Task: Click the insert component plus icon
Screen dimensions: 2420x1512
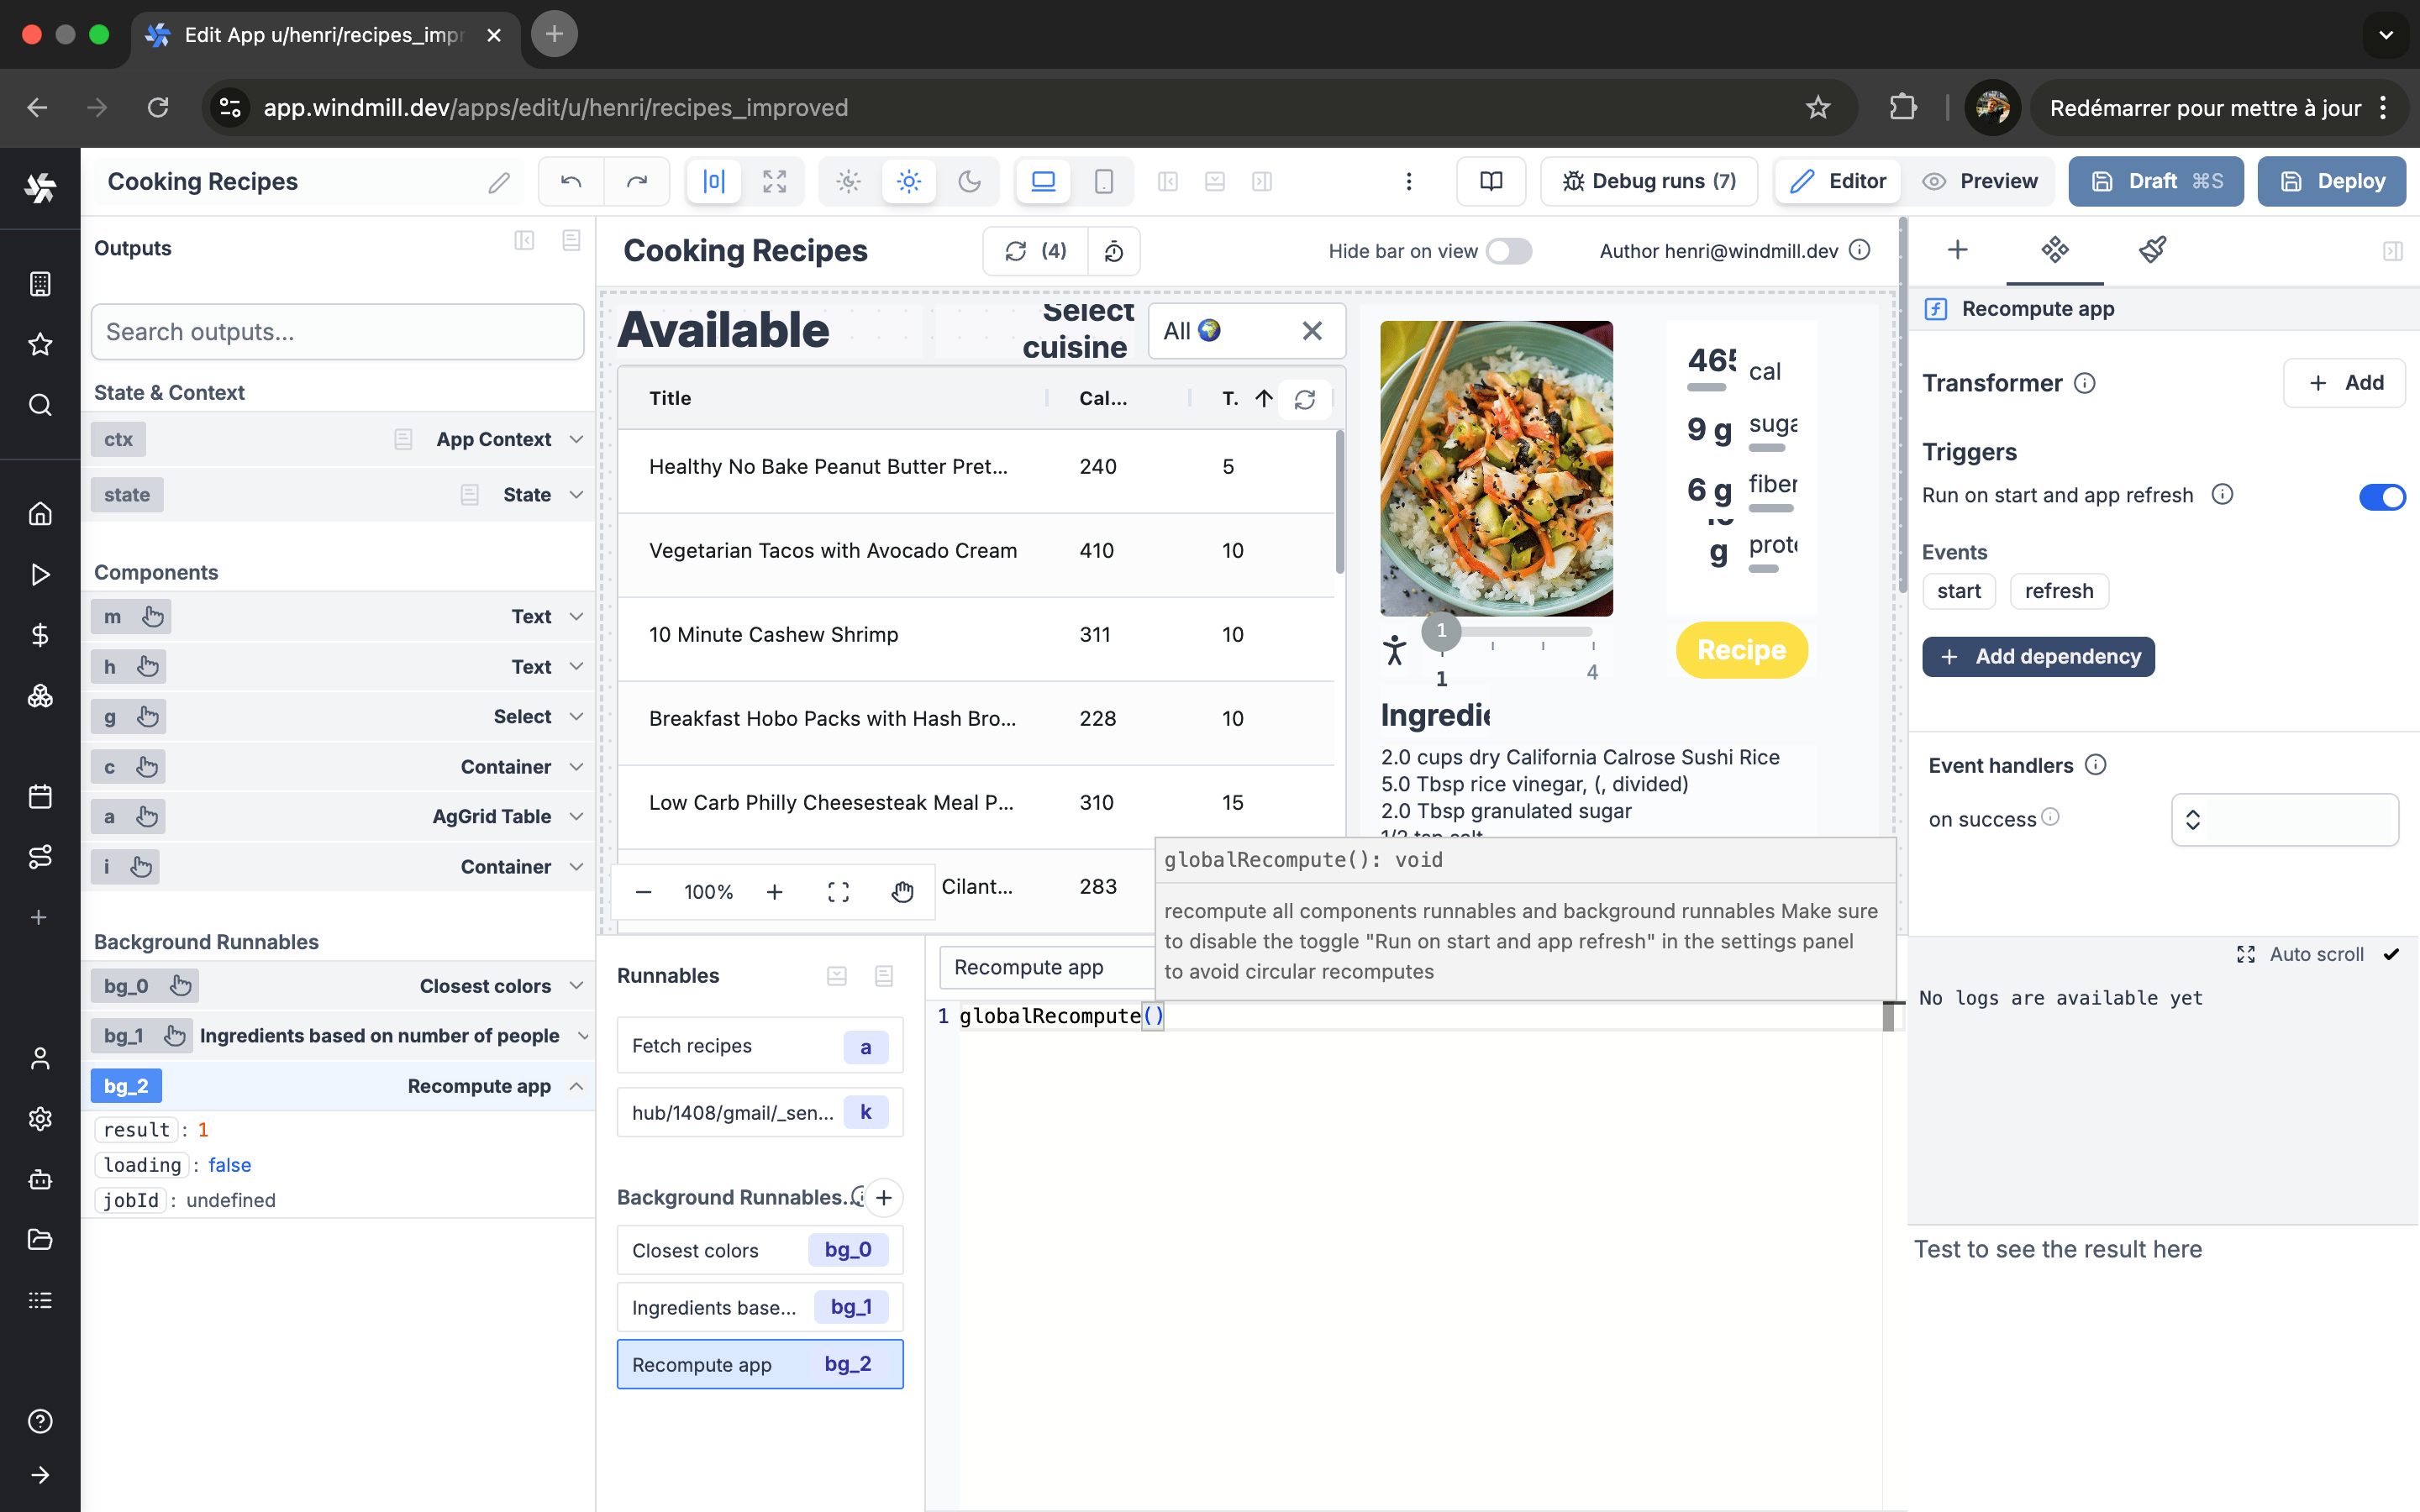Action: pyautogui.click(x=1957, y=250)
